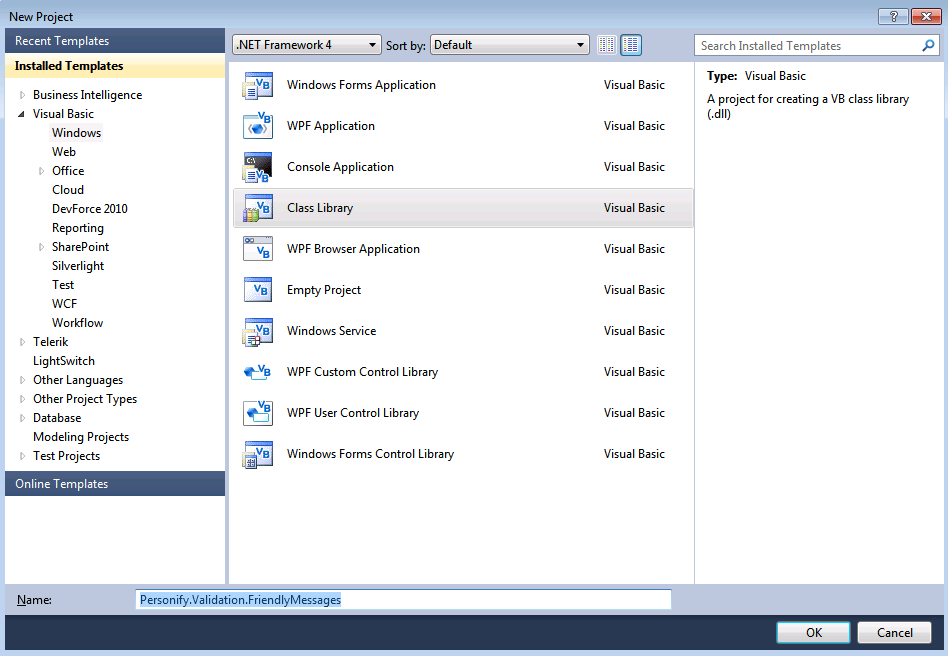Select the Windows Service template name
Screen dimensions: 948x656
(331, 331)
